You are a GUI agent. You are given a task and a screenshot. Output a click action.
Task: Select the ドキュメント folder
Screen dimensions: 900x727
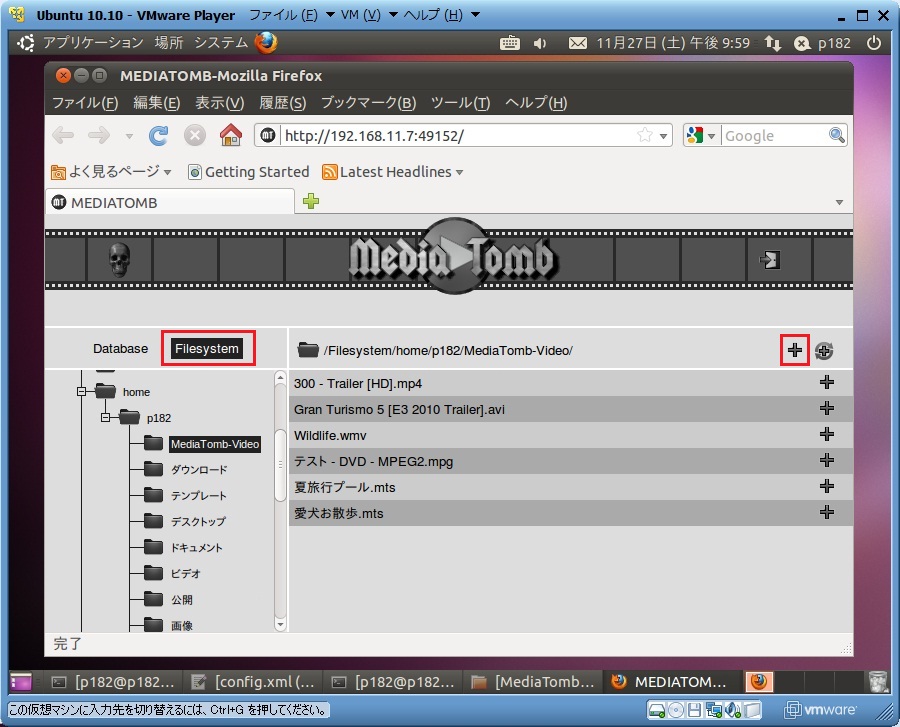[196, 547]
